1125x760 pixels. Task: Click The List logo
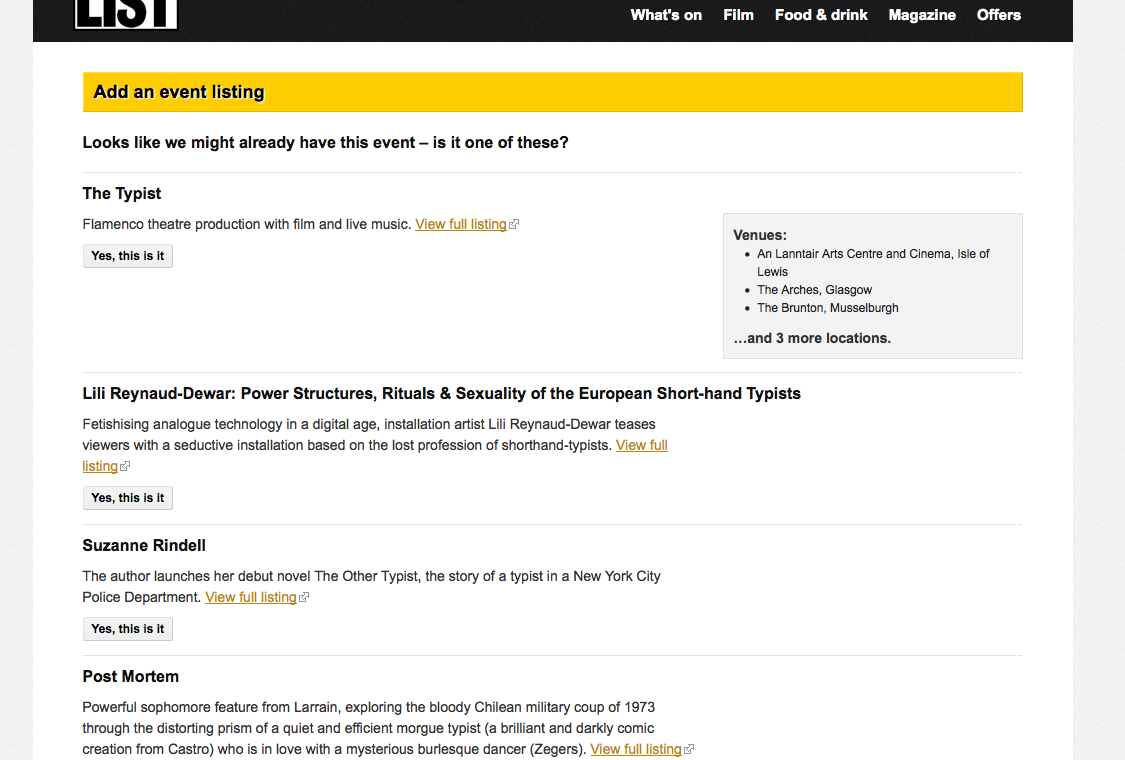126,14
